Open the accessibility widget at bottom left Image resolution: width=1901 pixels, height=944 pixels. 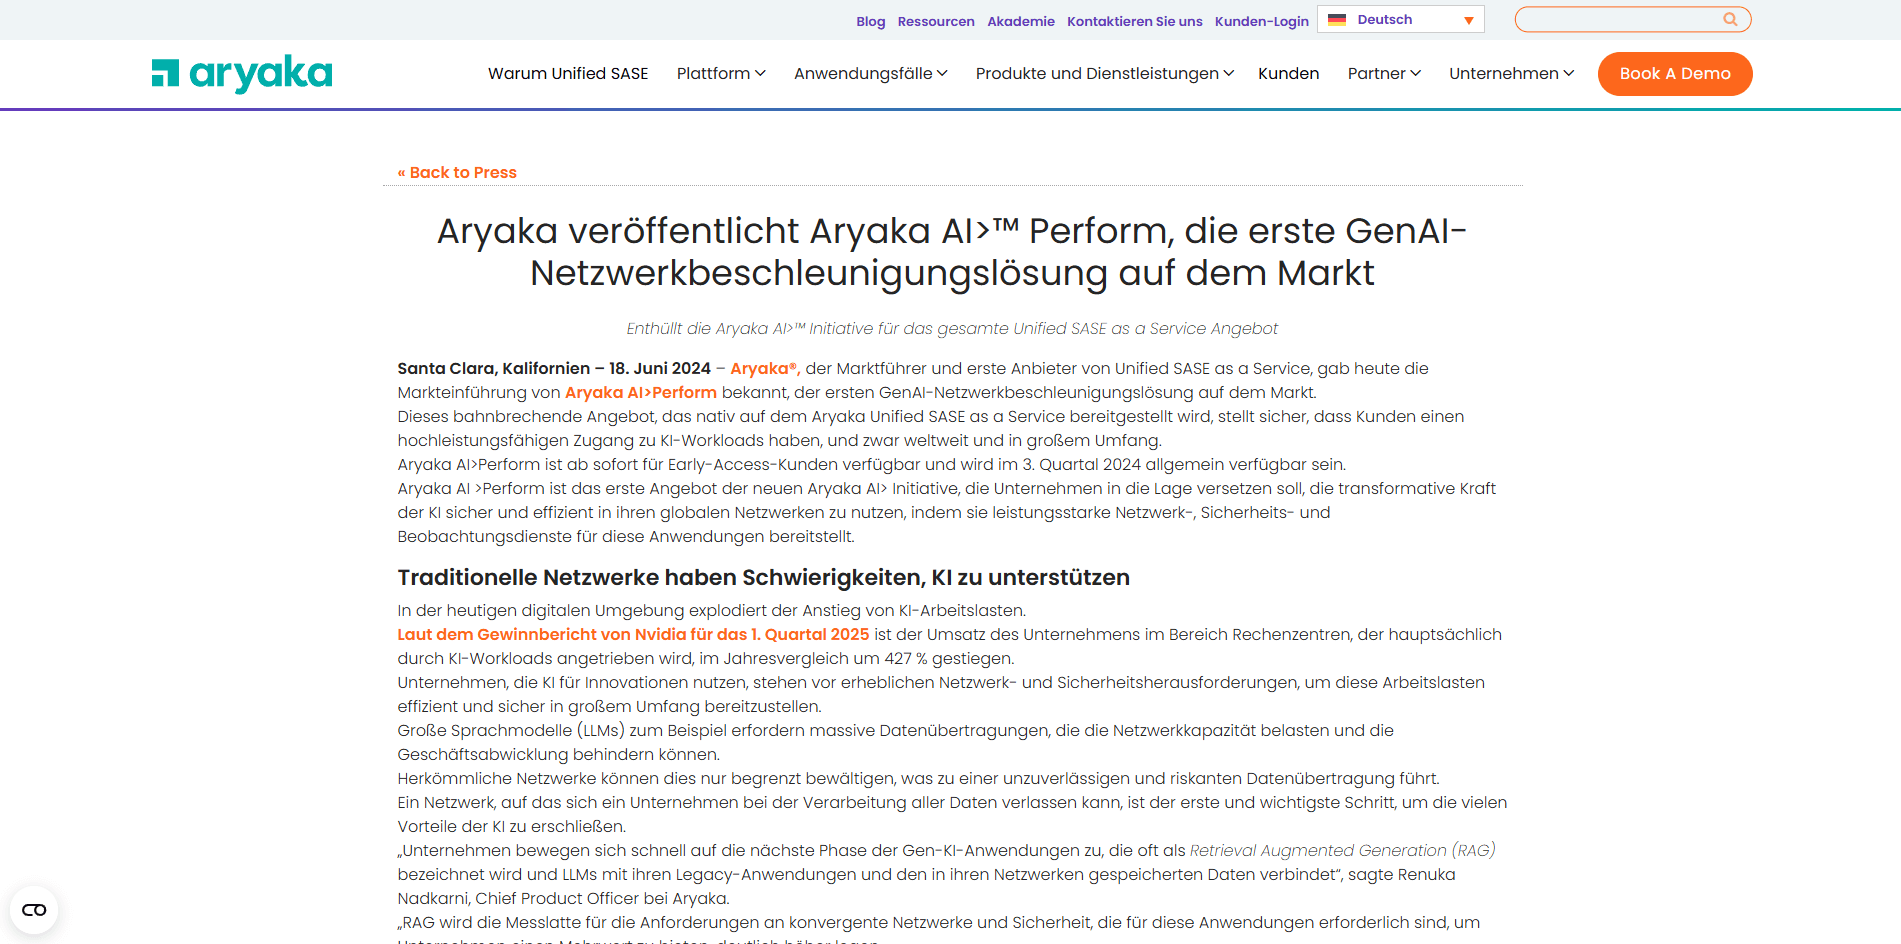[34, 910]
